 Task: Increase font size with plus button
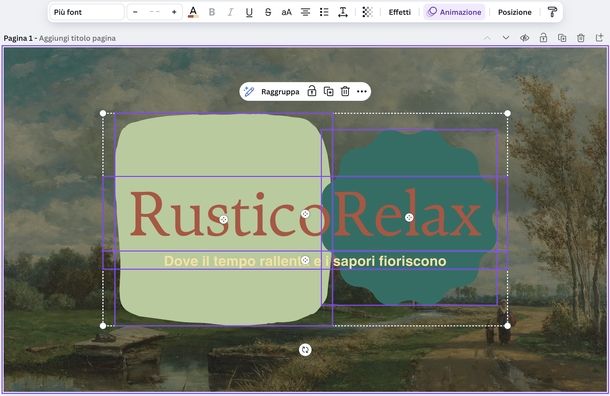[174, 12]
